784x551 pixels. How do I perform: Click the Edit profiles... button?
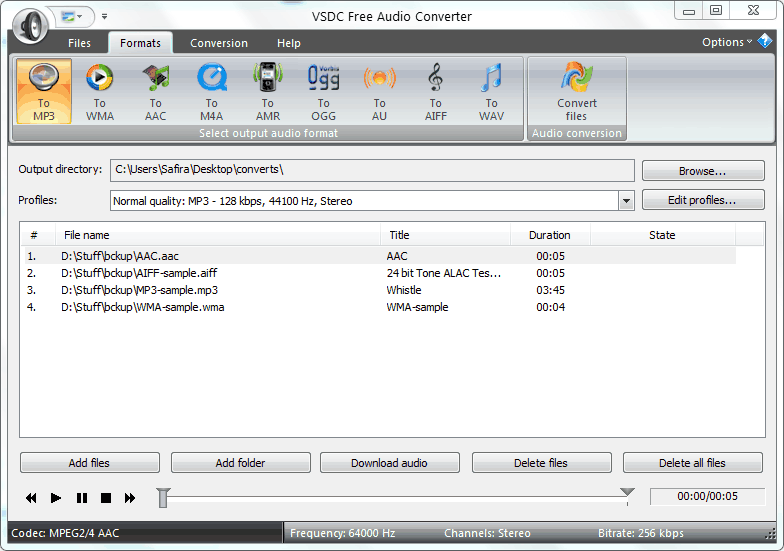(703, 200)
